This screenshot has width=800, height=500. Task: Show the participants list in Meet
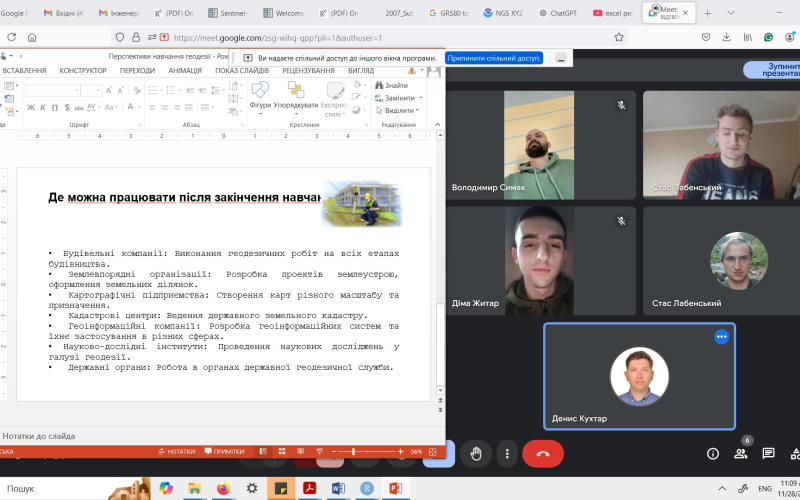[740, 454]
